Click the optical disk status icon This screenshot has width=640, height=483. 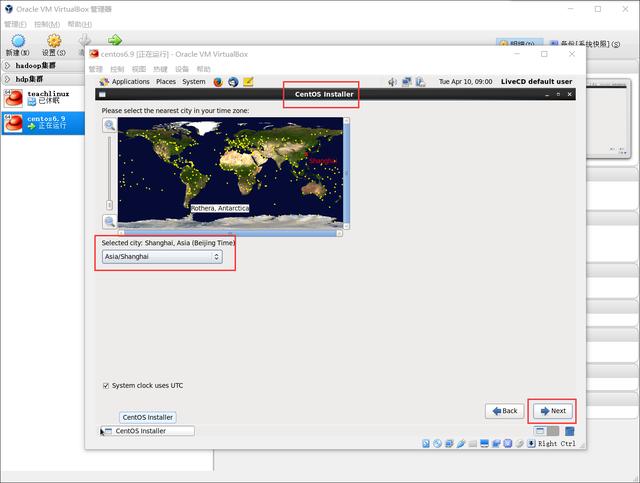point(438,443)
